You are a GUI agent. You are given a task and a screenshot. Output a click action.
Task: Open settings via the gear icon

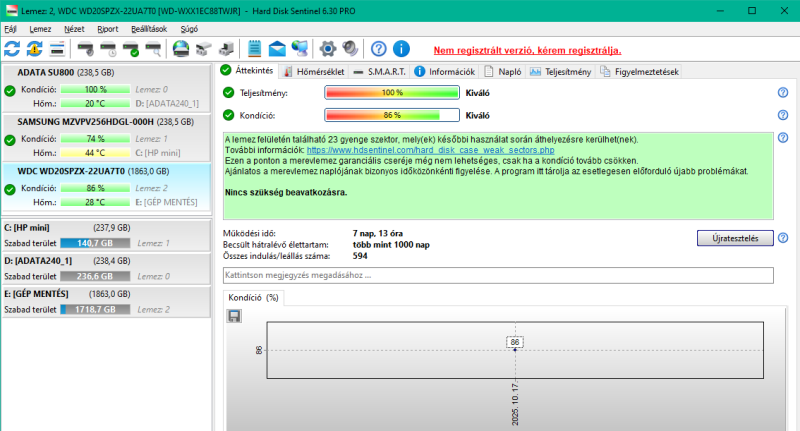tap(328, 49)
